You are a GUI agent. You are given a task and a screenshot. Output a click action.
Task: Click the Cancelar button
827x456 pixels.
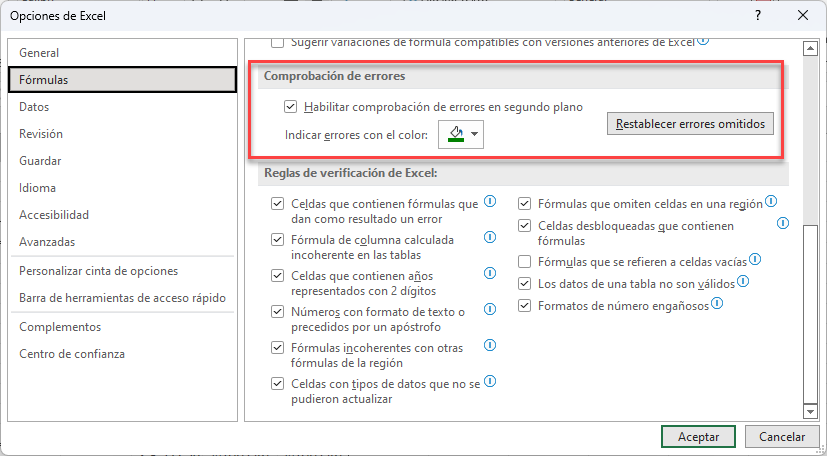tap(782, 437)
